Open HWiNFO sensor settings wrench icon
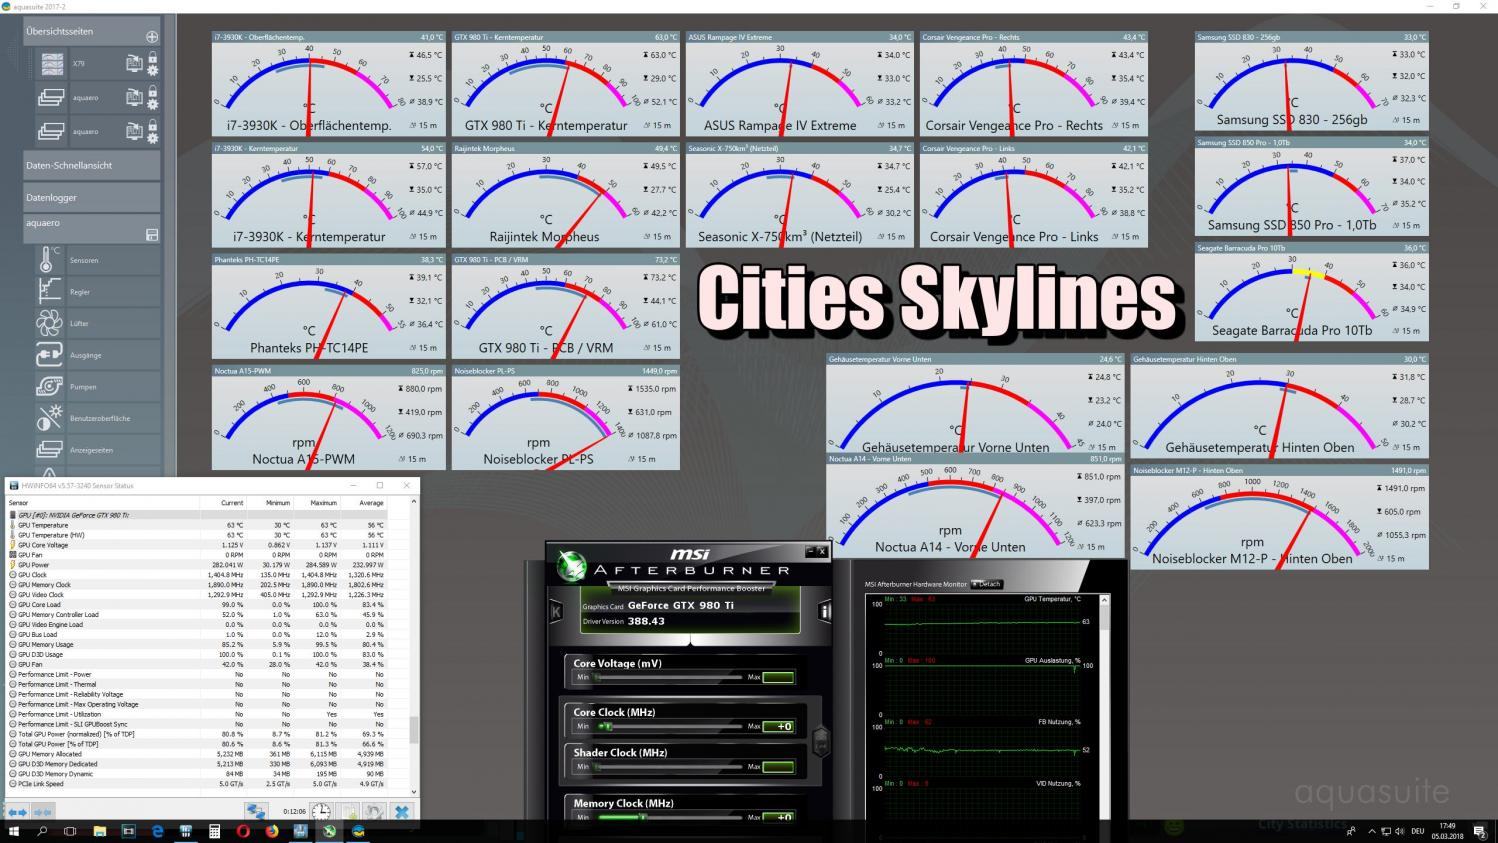Viewport: 1498px width, 843px height. click(x=374, y=812)
